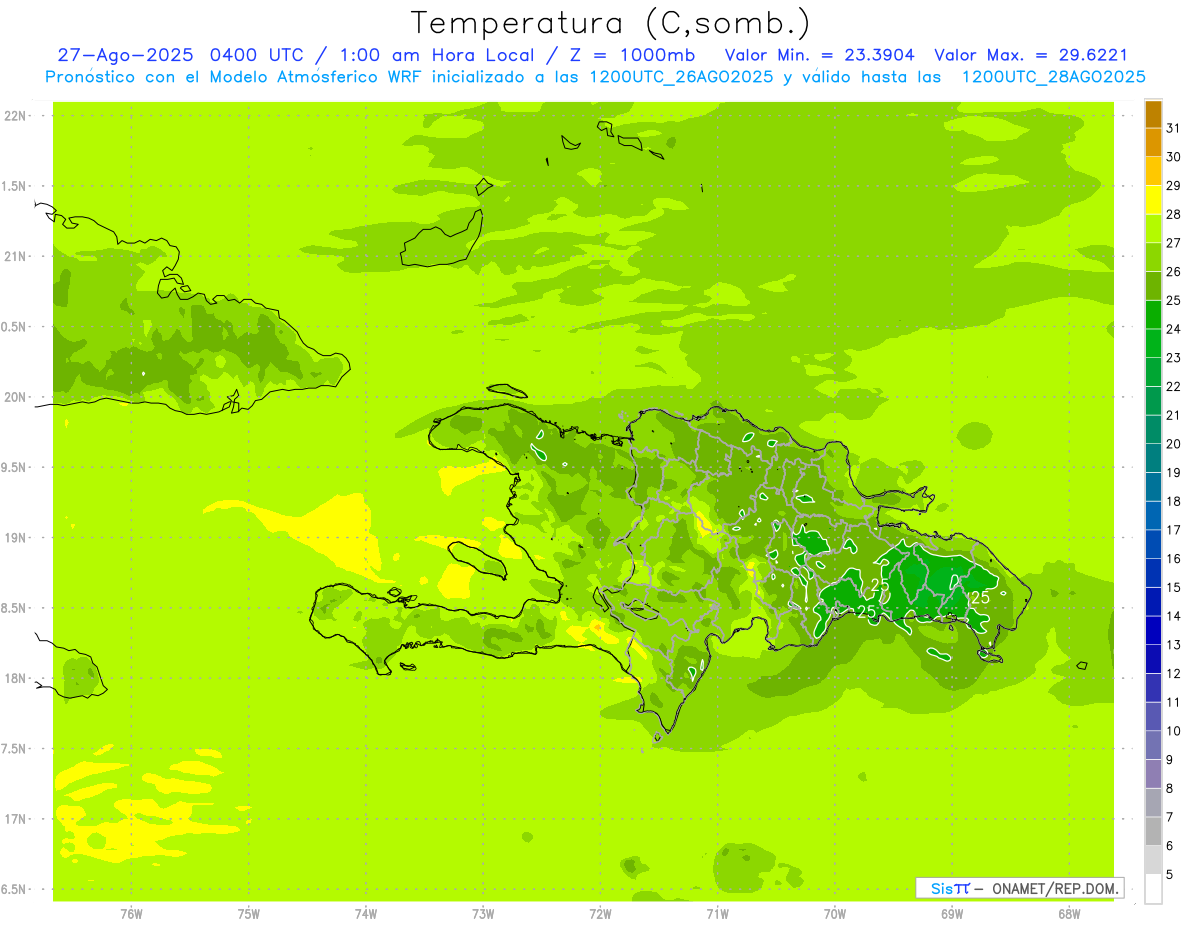Click the '76W' longitude axis label

[130, 913]
